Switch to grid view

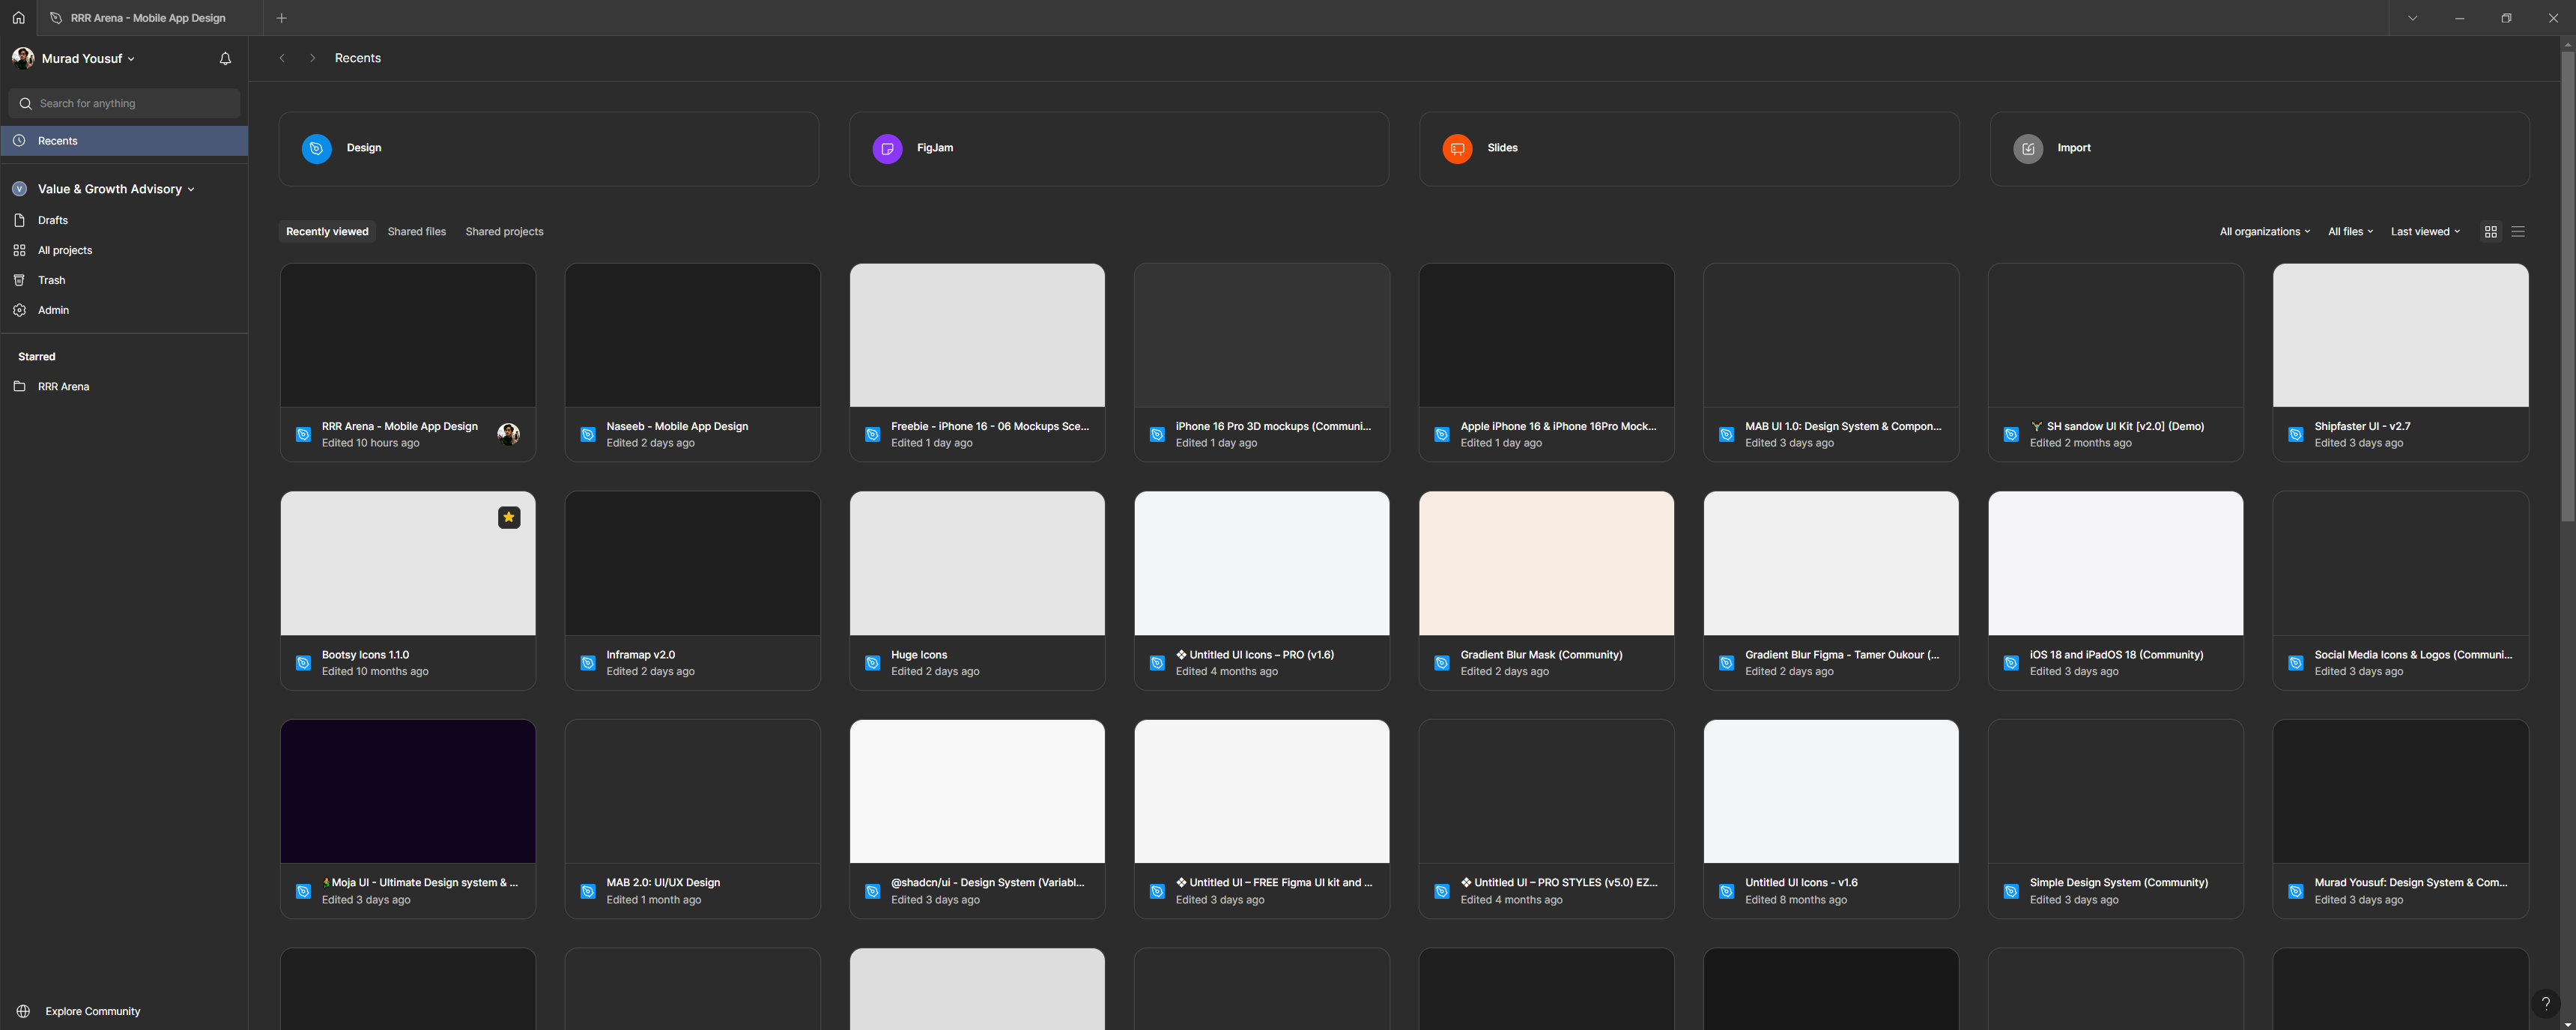pos(2491,232)
